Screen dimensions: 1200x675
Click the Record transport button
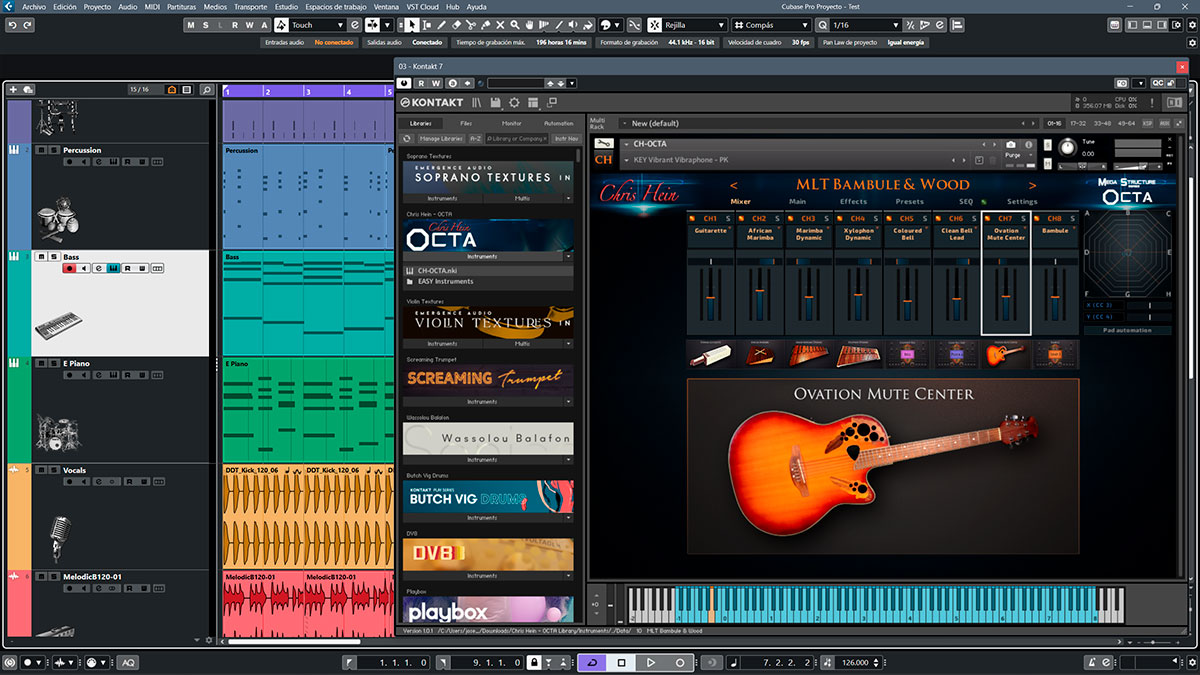click(680, 662)
